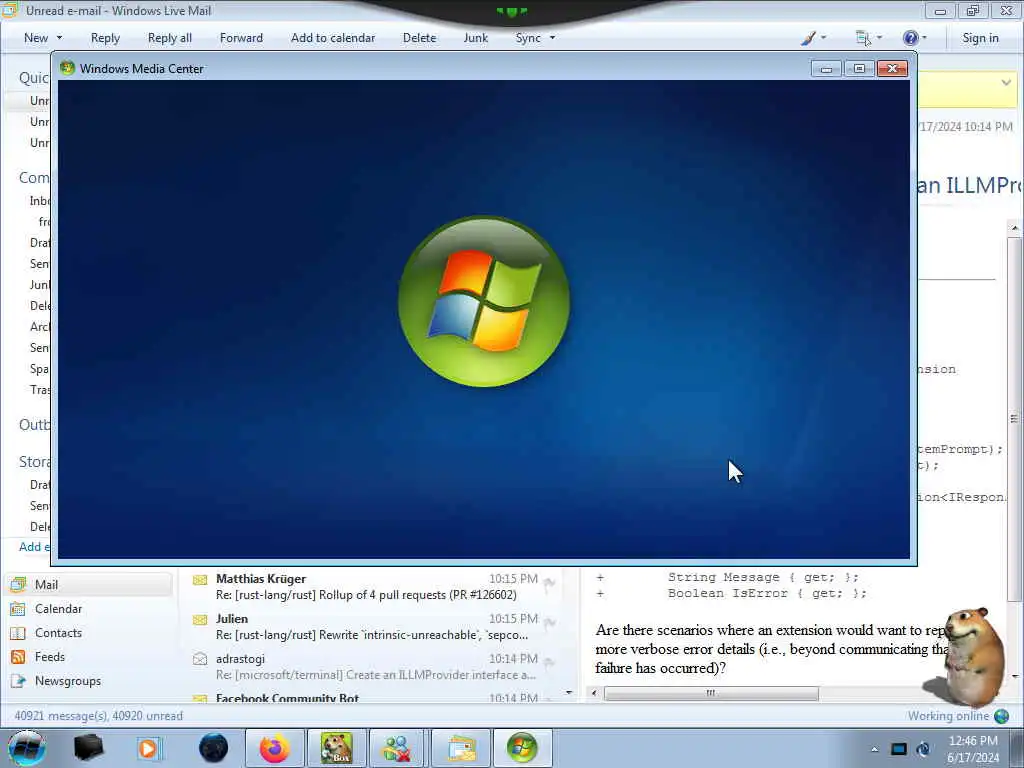Click the black box taskbar icon
The height and width of the screenshot is (768, 1024).
click(88, 748)
